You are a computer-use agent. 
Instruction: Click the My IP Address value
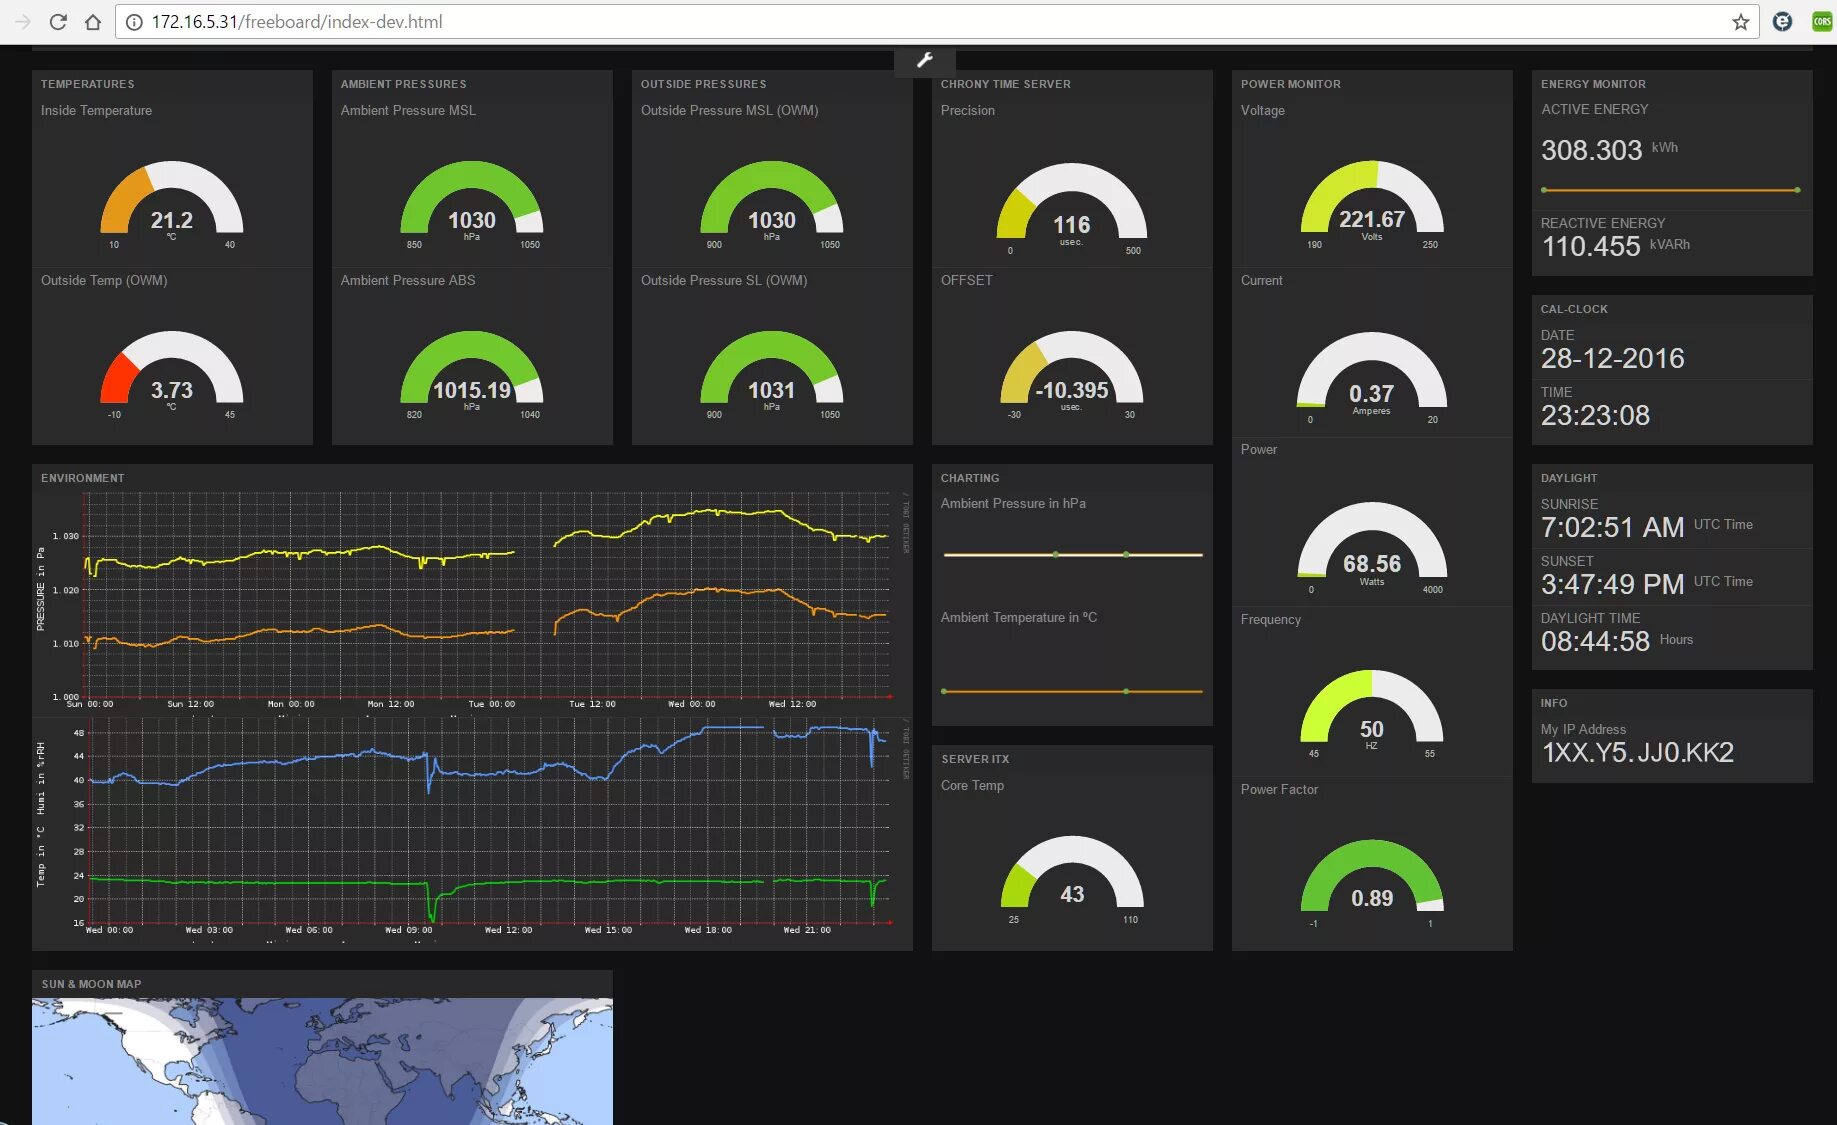click(x=1638, y=752)
